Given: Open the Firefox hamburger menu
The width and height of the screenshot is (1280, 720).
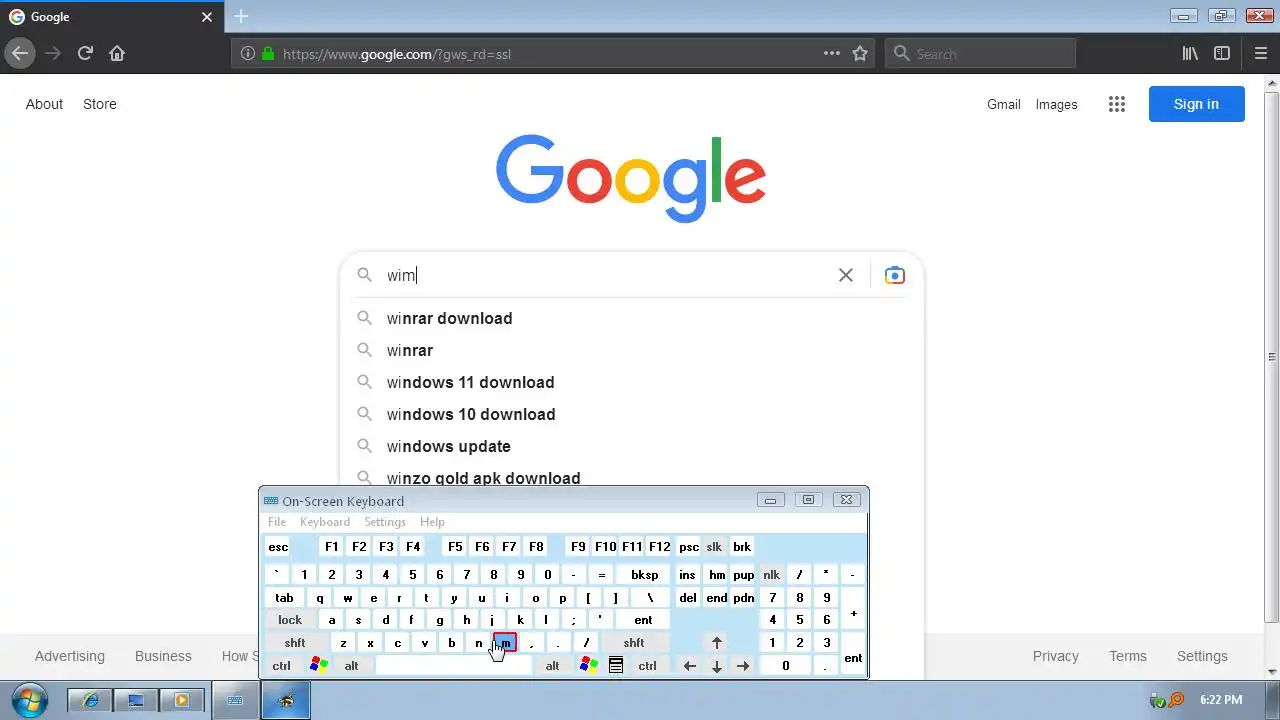Looking at the screenshot, I should pos(1261,53).
